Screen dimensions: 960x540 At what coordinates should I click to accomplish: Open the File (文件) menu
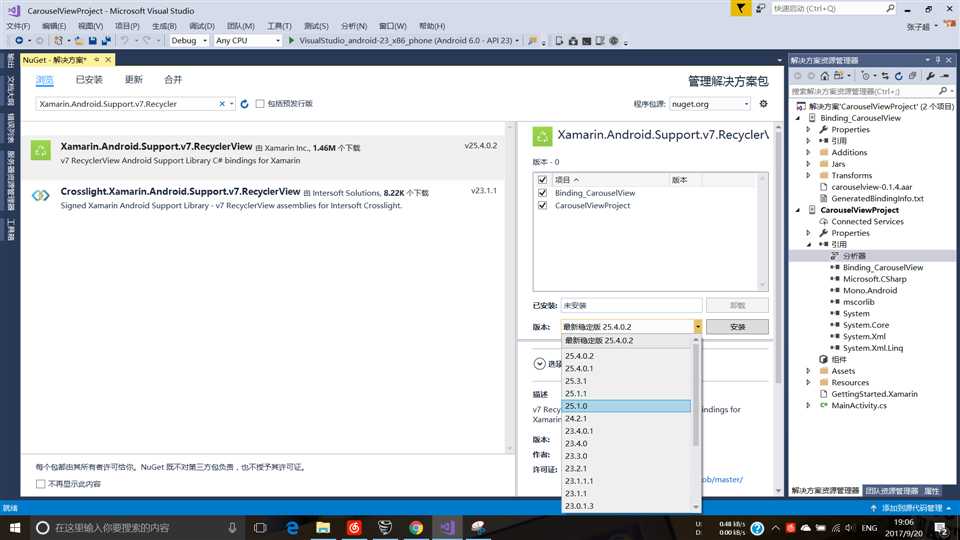coord(18,26)
